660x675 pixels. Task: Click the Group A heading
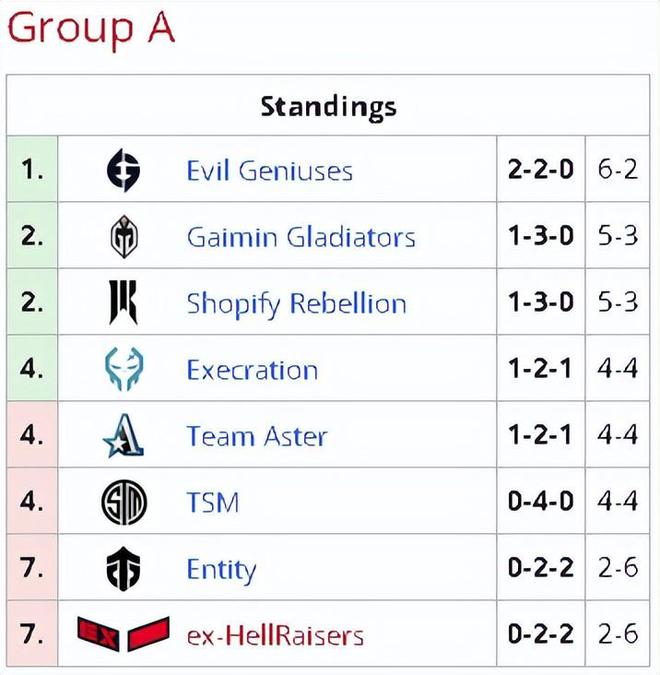(x=91, y=29)
